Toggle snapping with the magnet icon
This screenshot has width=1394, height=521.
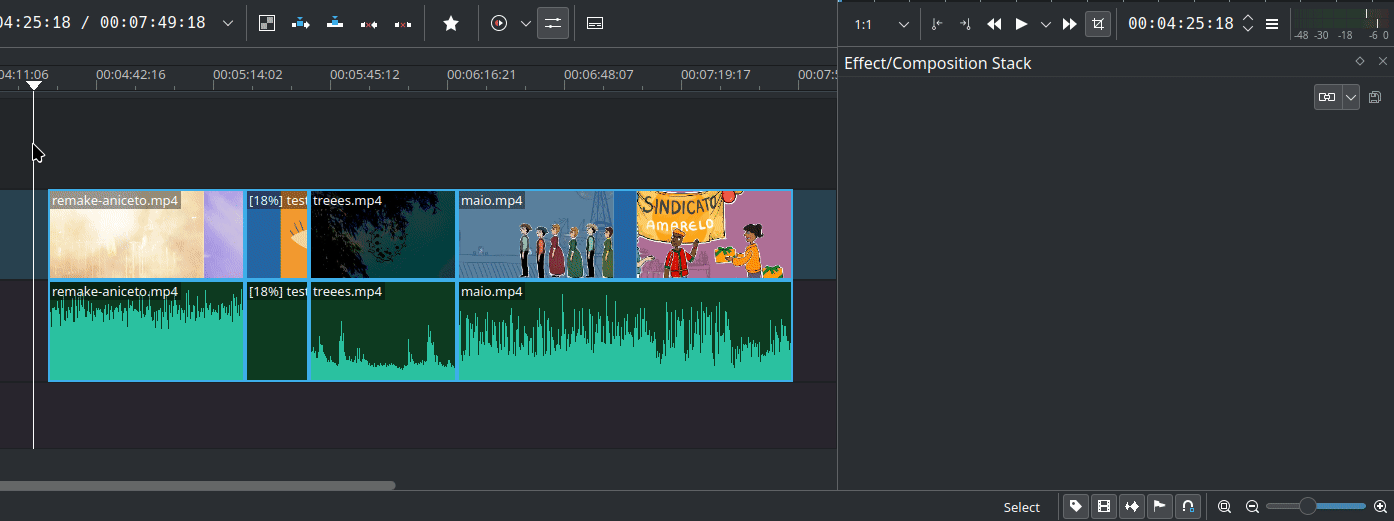(1187, 507)
